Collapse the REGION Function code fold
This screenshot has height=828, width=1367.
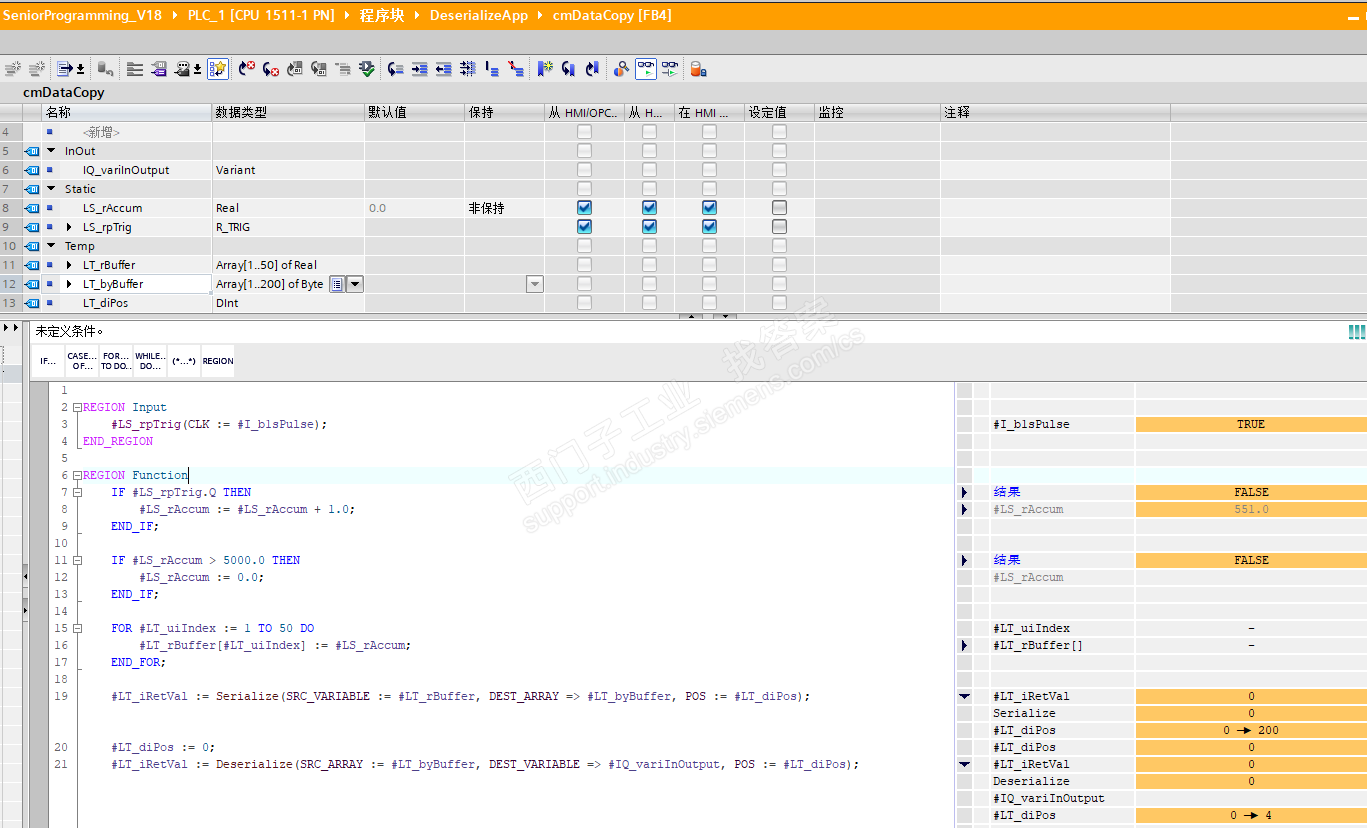76,476
